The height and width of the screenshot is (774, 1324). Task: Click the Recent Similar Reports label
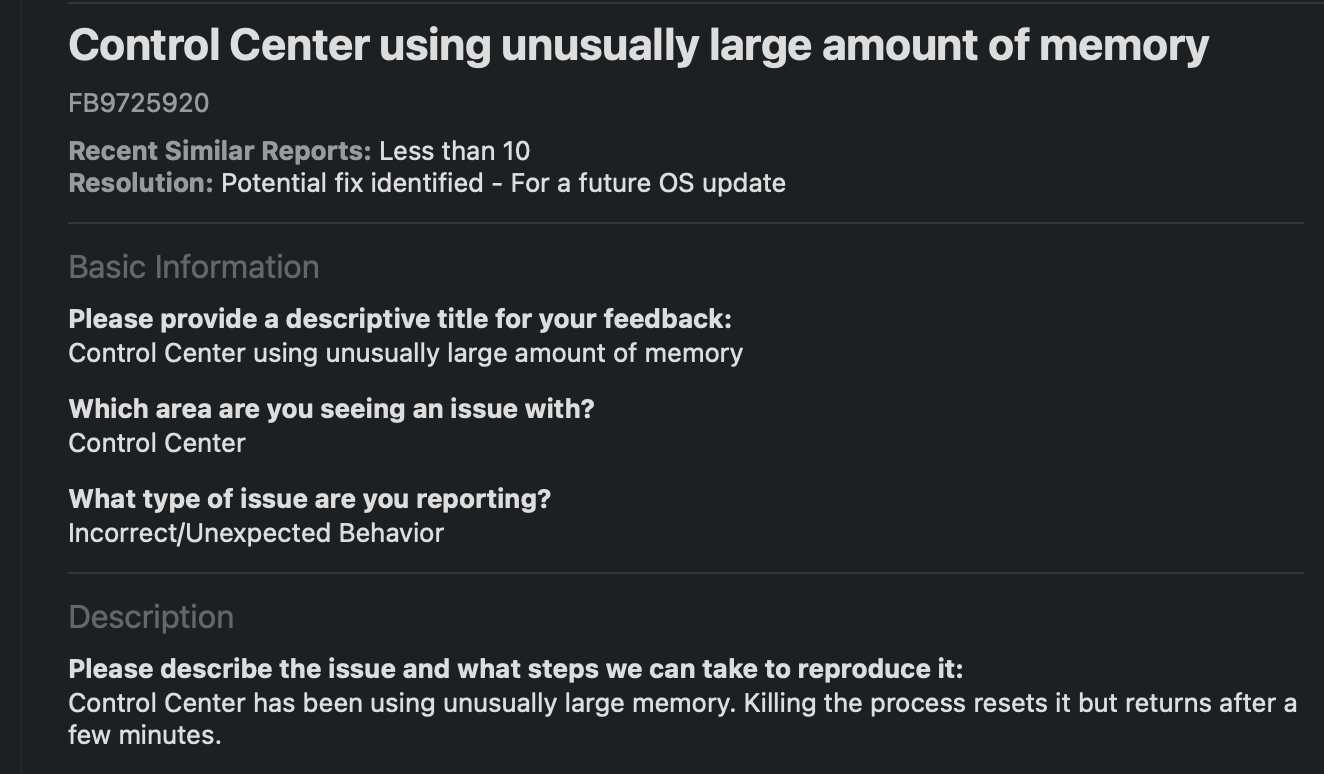tap(220, 152)
